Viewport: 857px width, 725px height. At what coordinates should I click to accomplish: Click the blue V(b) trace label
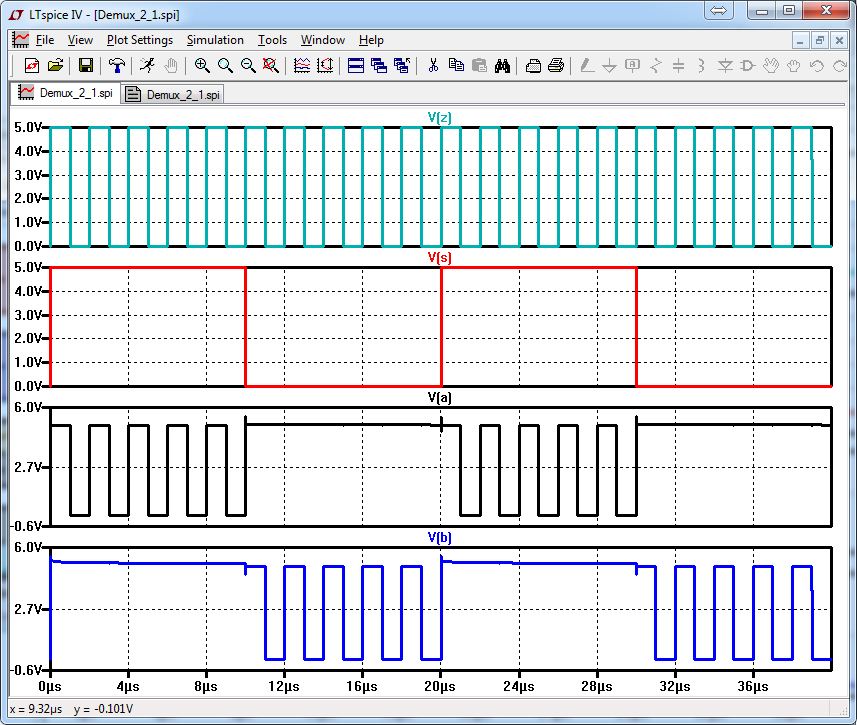(x=440, y=537)
